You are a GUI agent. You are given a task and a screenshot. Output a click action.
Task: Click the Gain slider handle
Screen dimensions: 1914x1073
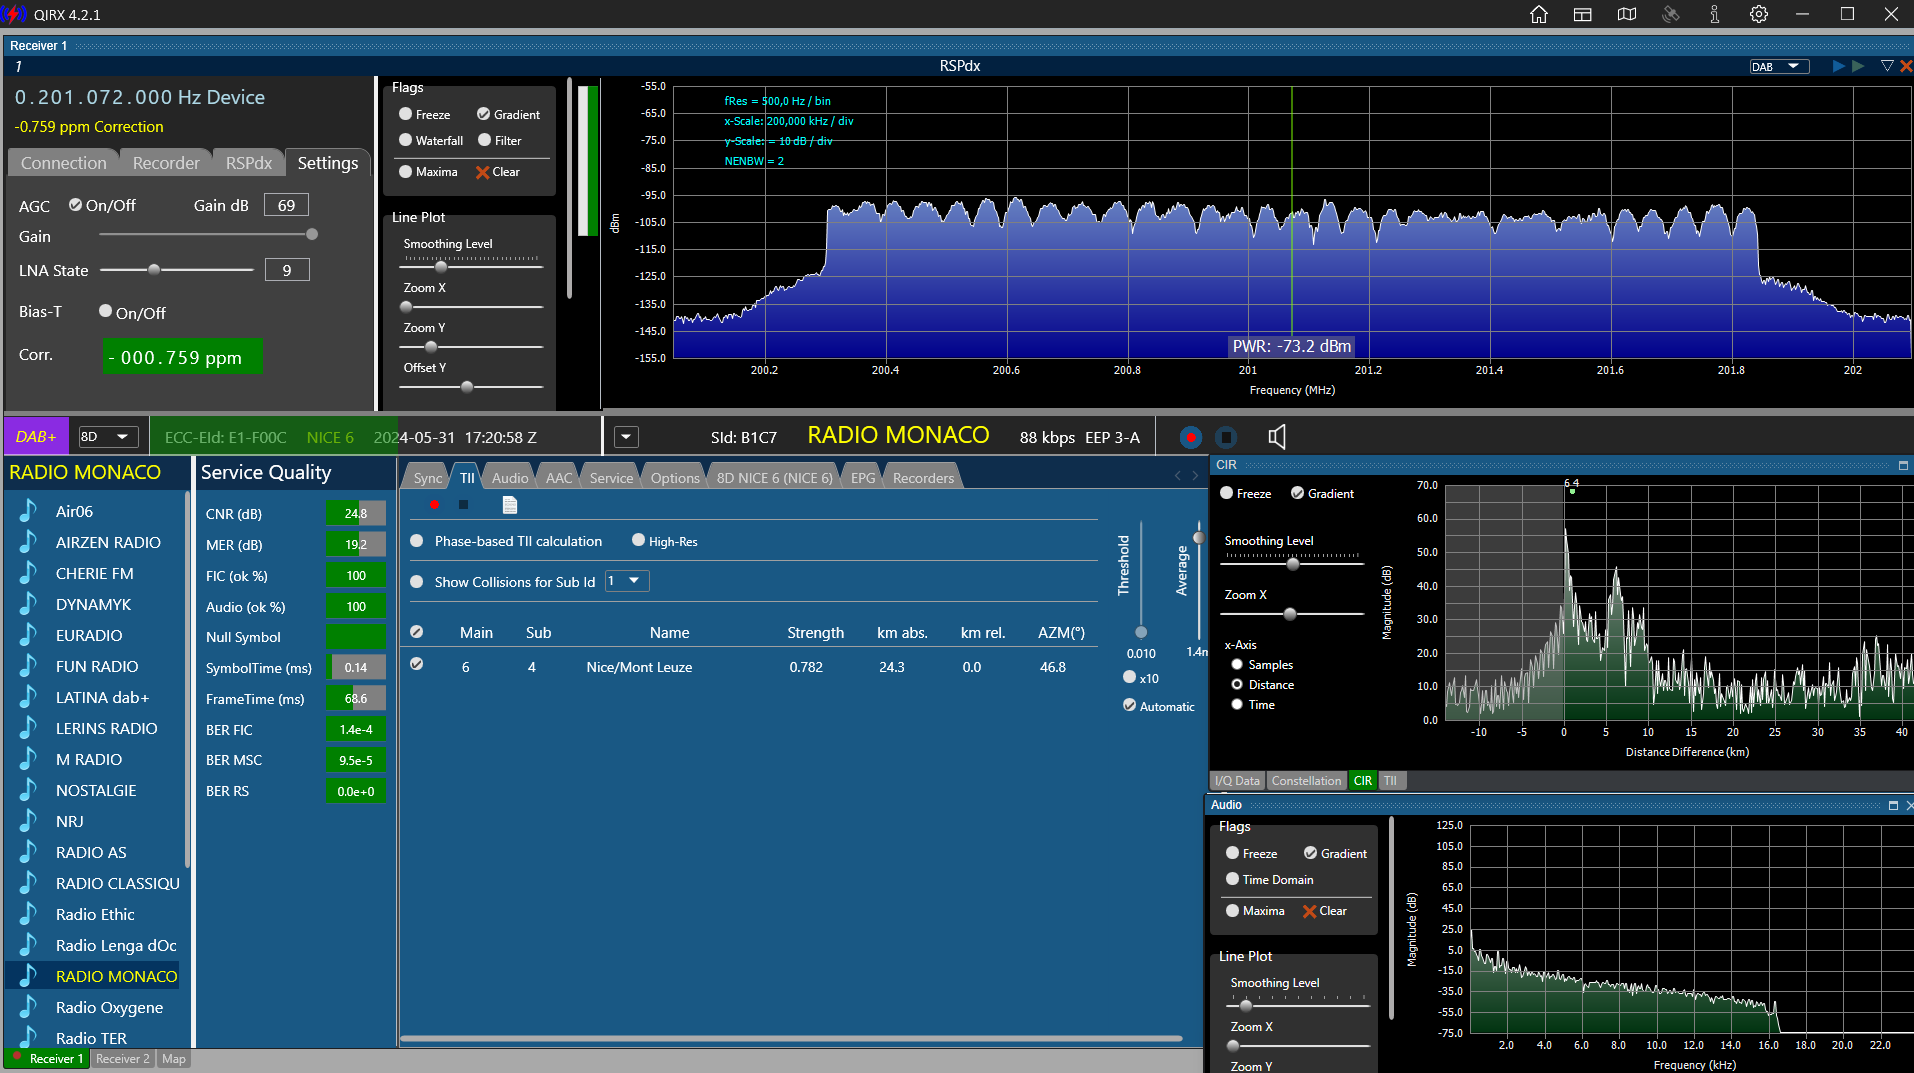coord(312,234)
